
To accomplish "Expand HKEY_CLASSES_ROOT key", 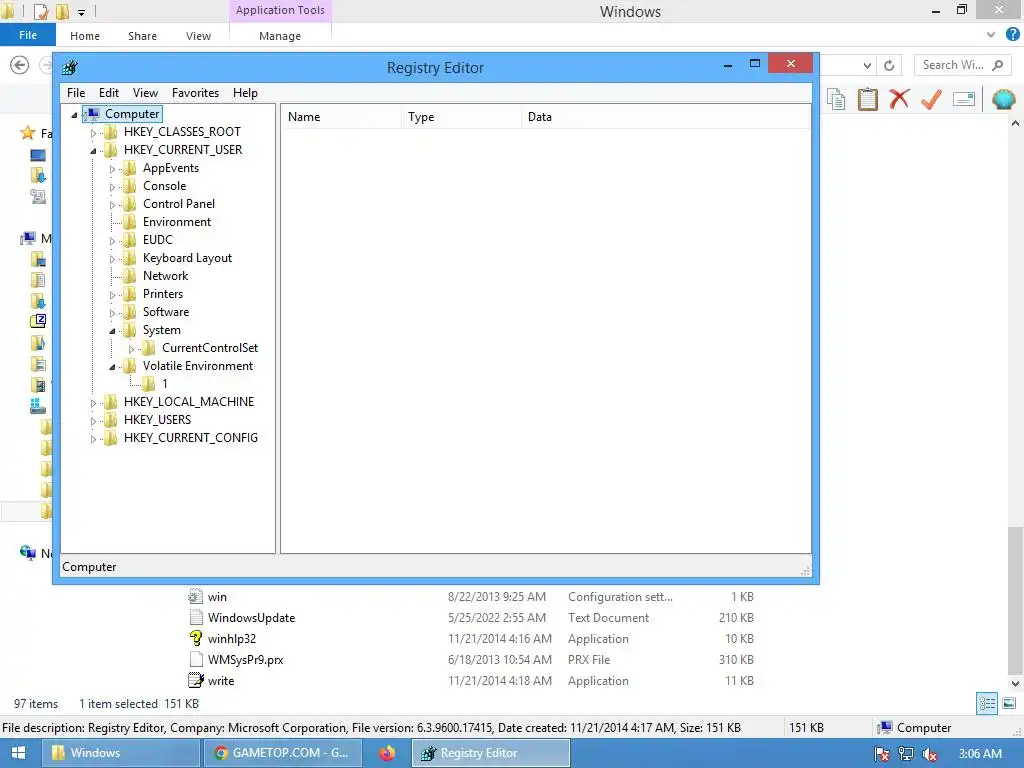I will pos(93,133).
